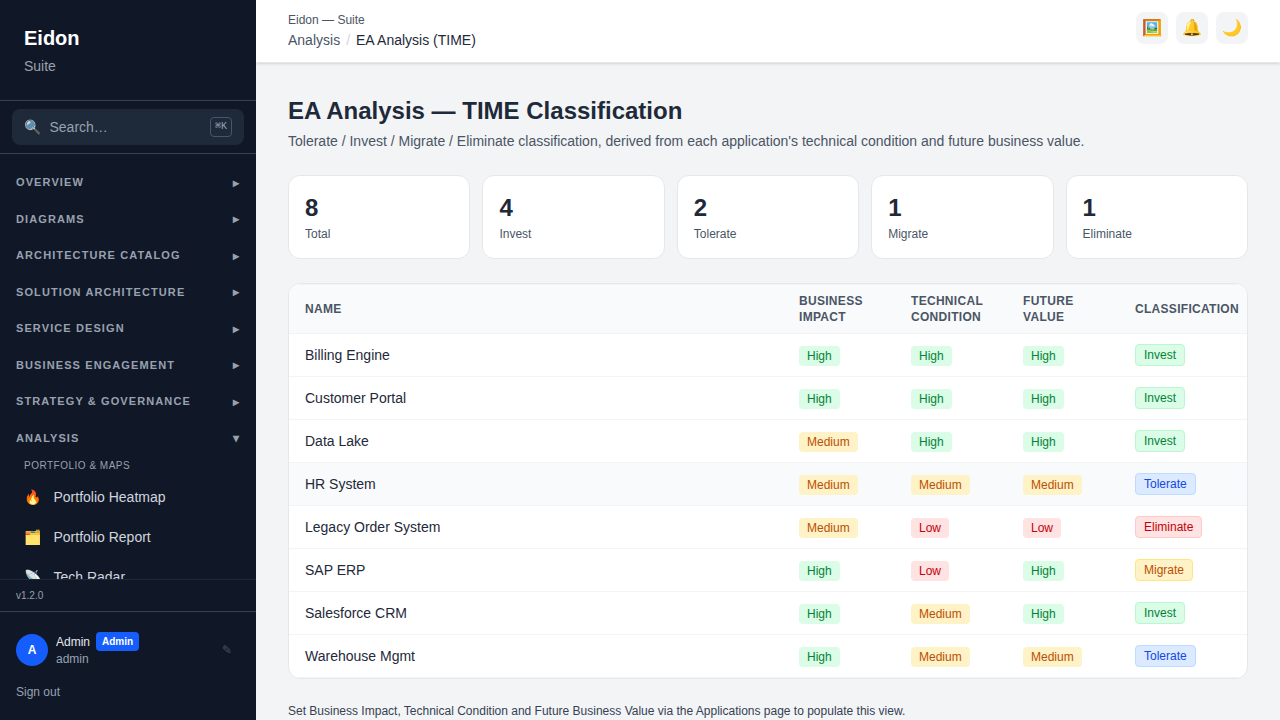Click the Portfolio Report folder icon
This screenshot has height=720, width=1280.
click(33, 537)
